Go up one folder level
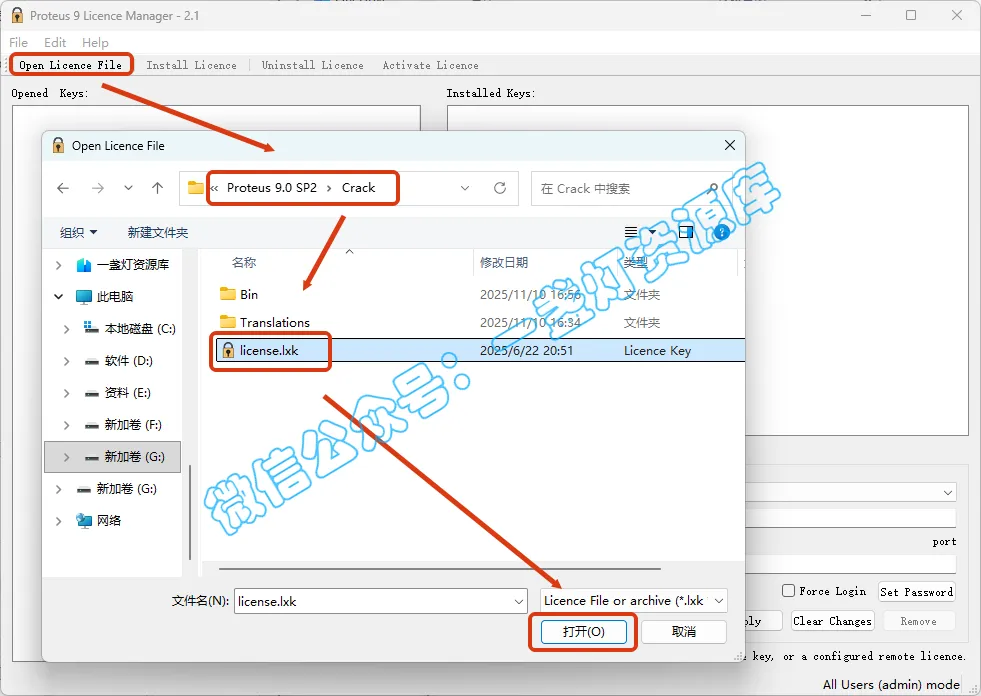The height and width of the screenshot is (696, 981). (158, 188)
